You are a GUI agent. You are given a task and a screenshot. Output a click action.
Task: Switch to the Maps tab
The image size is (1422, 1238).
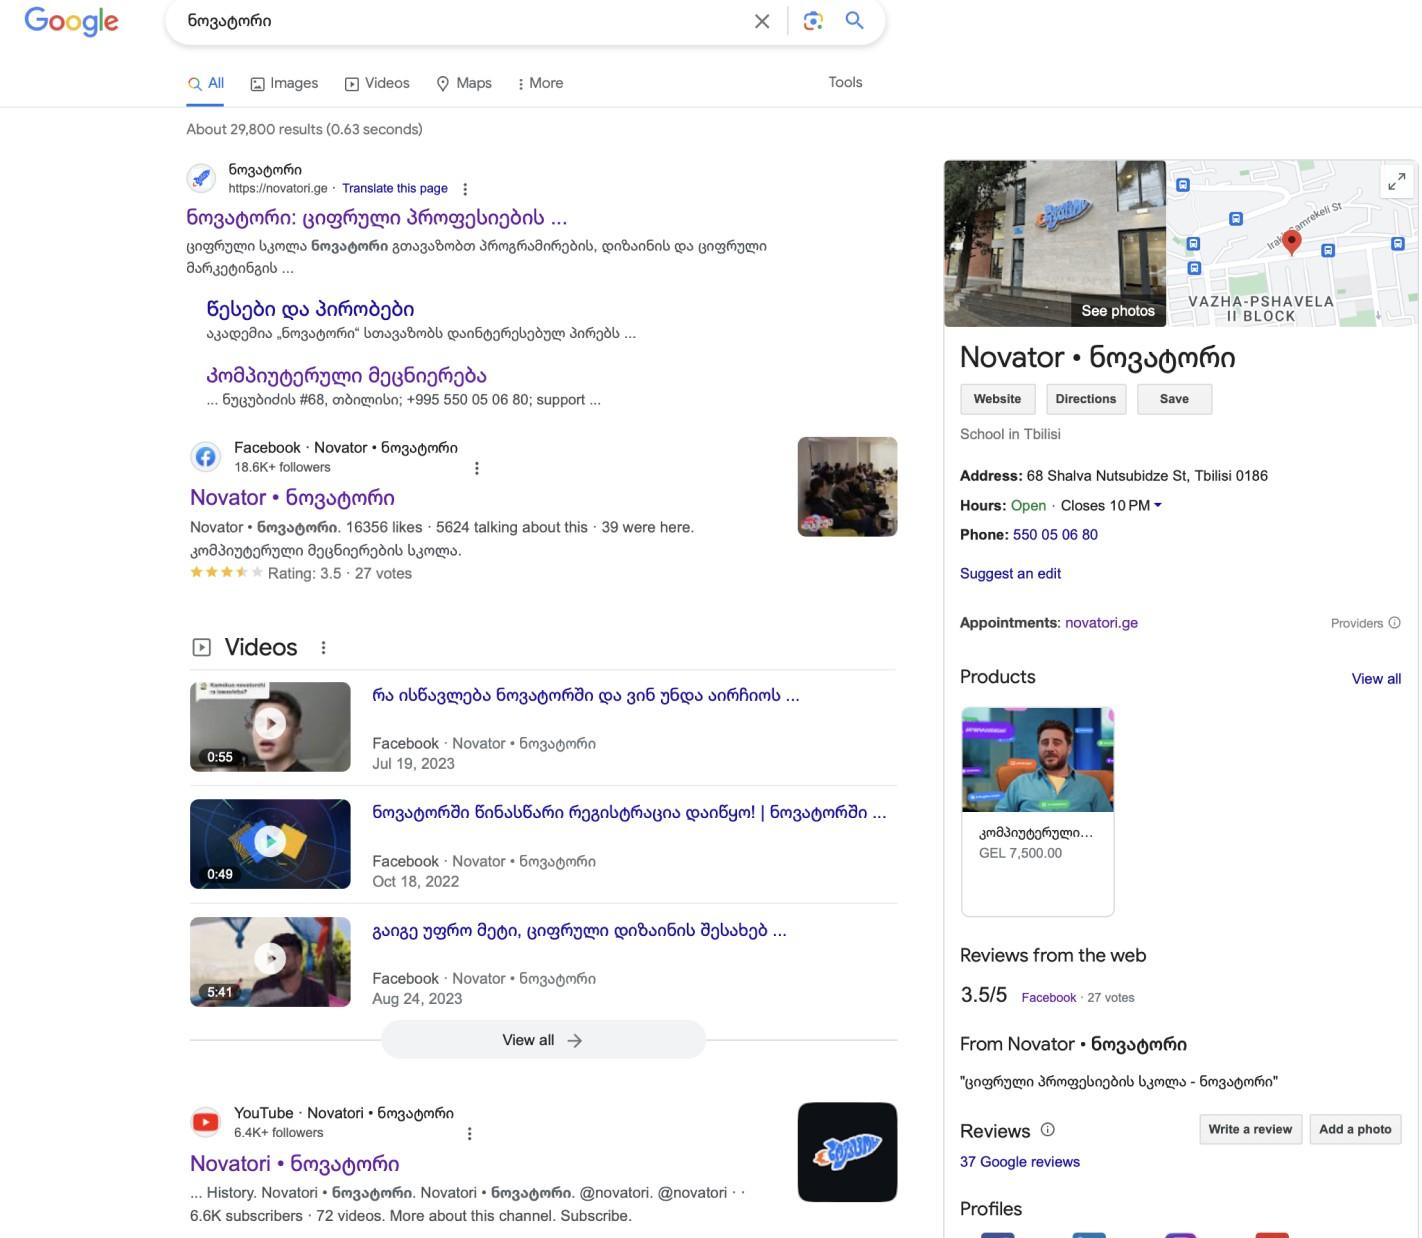click(x=464, y=83)
